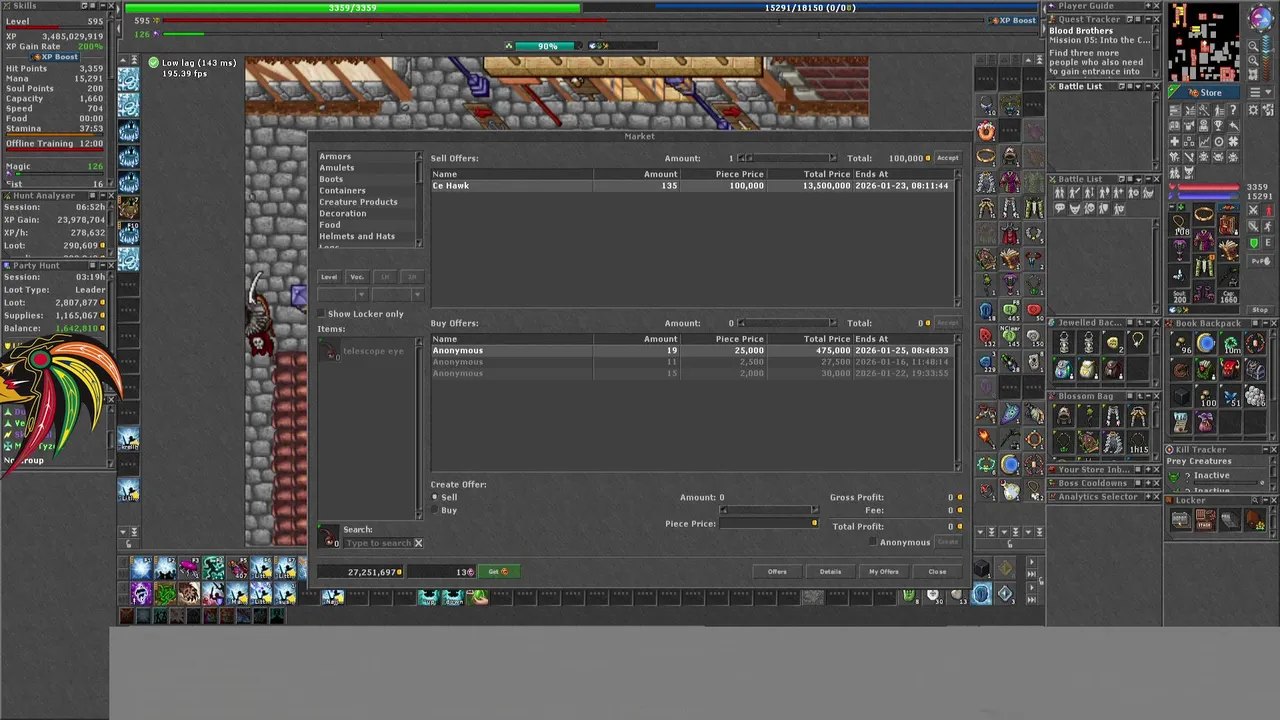Select the green shield secure mode icon

(1254, 243)
